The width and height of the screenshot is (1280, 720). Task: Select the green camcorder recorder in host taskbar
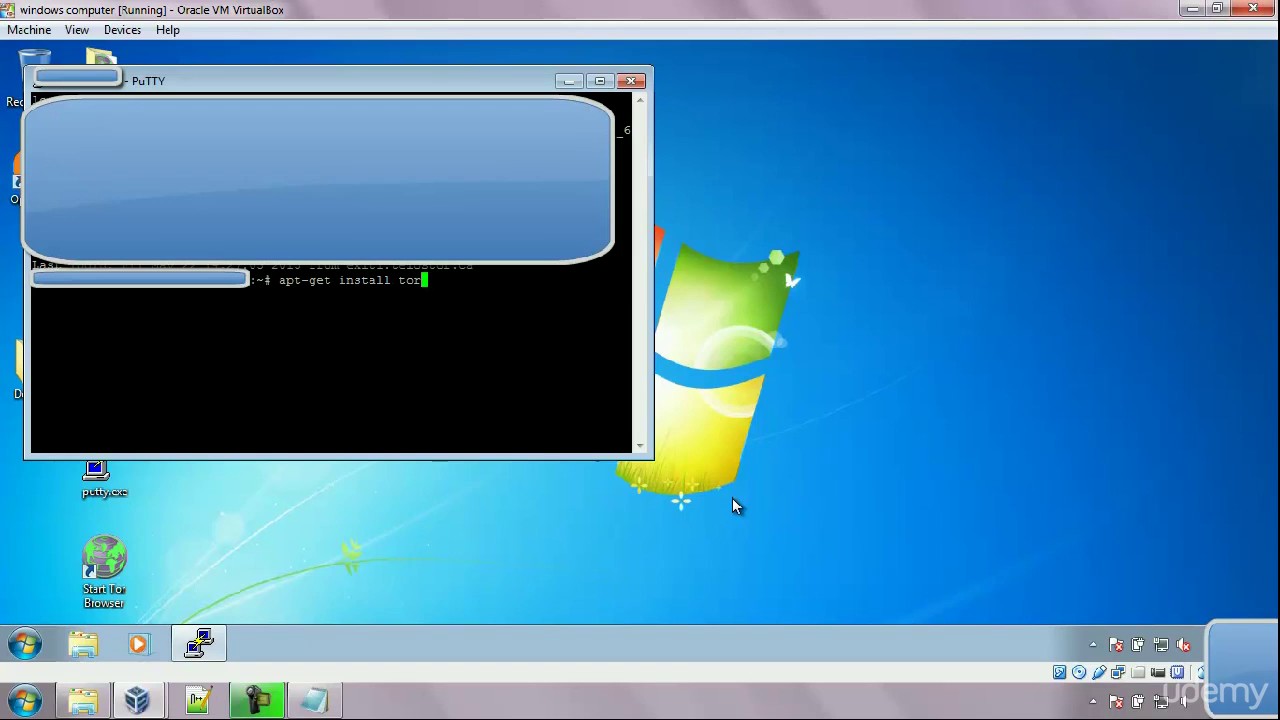point(257,700)
